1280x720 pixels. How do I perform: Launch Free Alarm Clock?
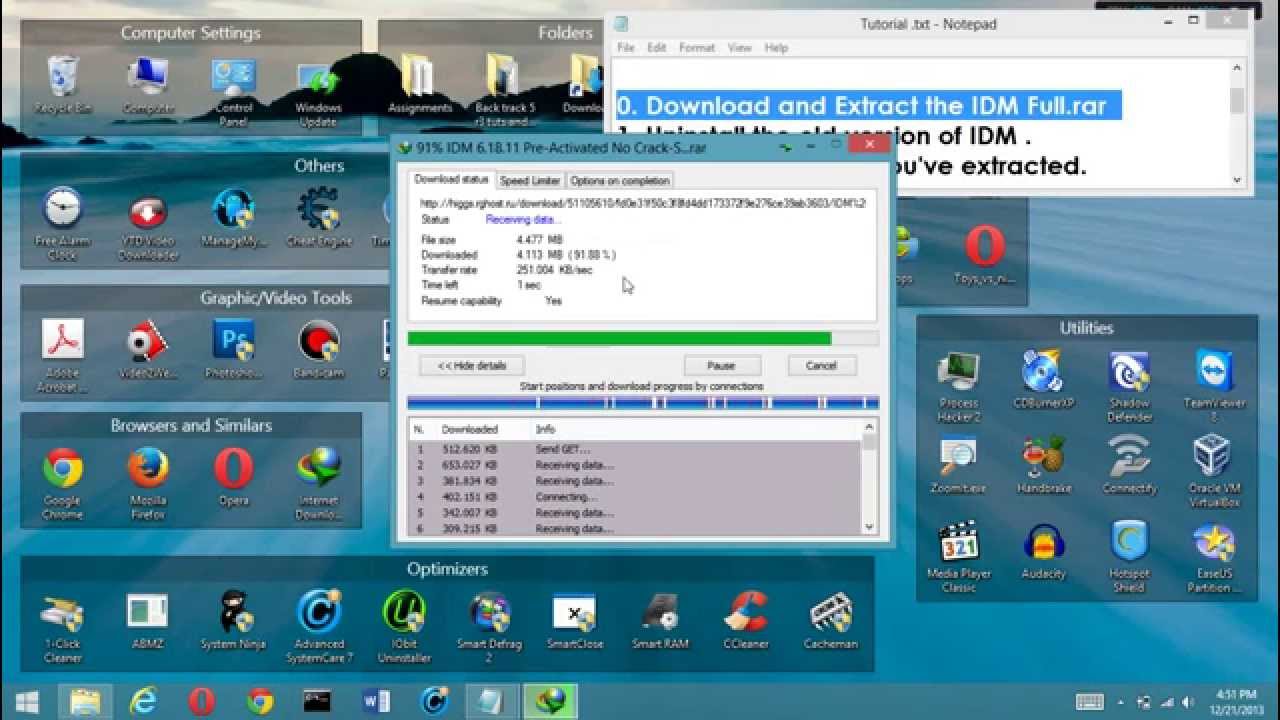[x=62, y=225]
